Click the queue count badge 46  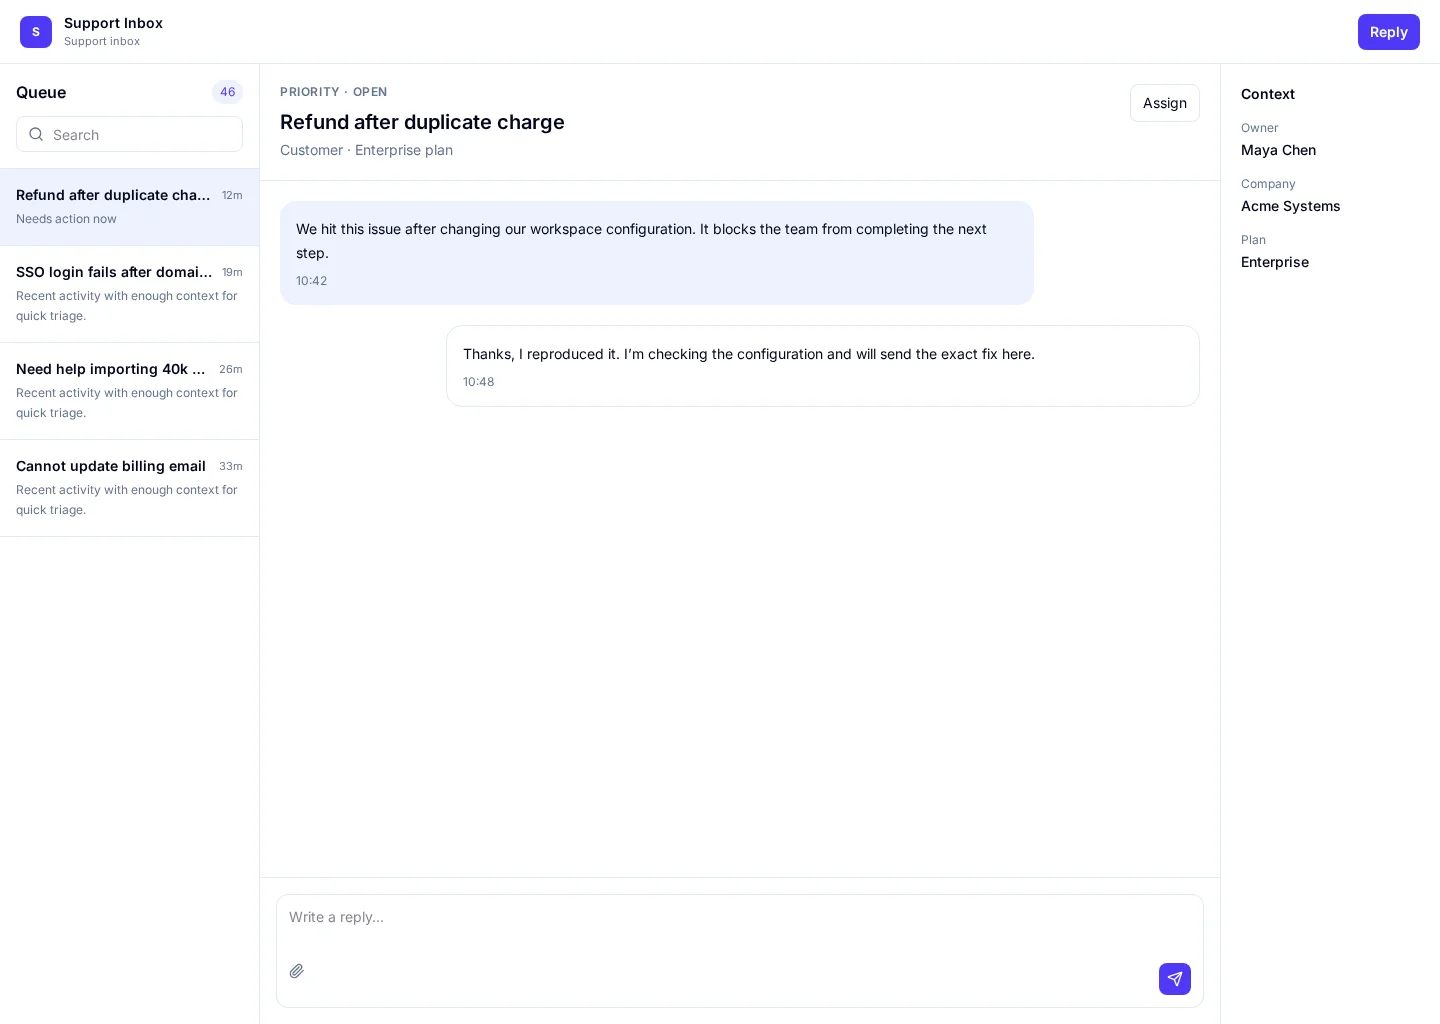tap(227, 92)
